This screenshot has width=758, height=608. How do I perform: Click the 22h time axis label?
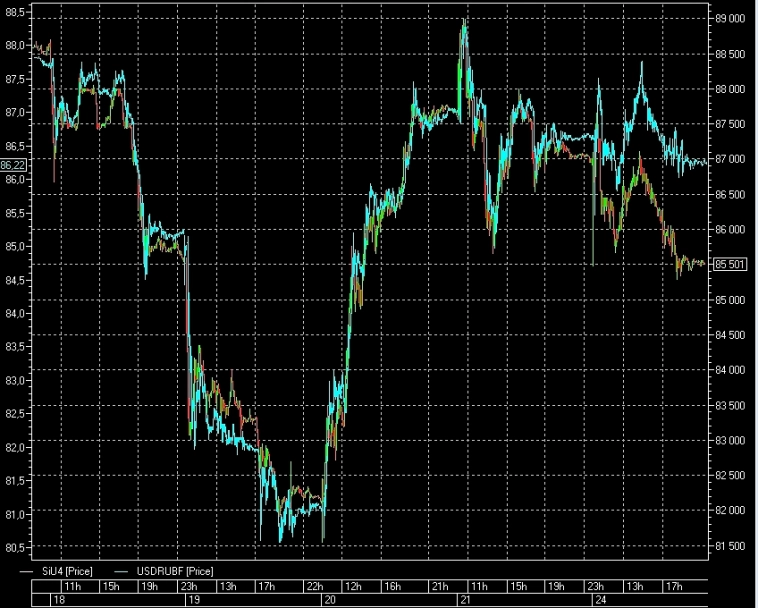pos(315,586)
